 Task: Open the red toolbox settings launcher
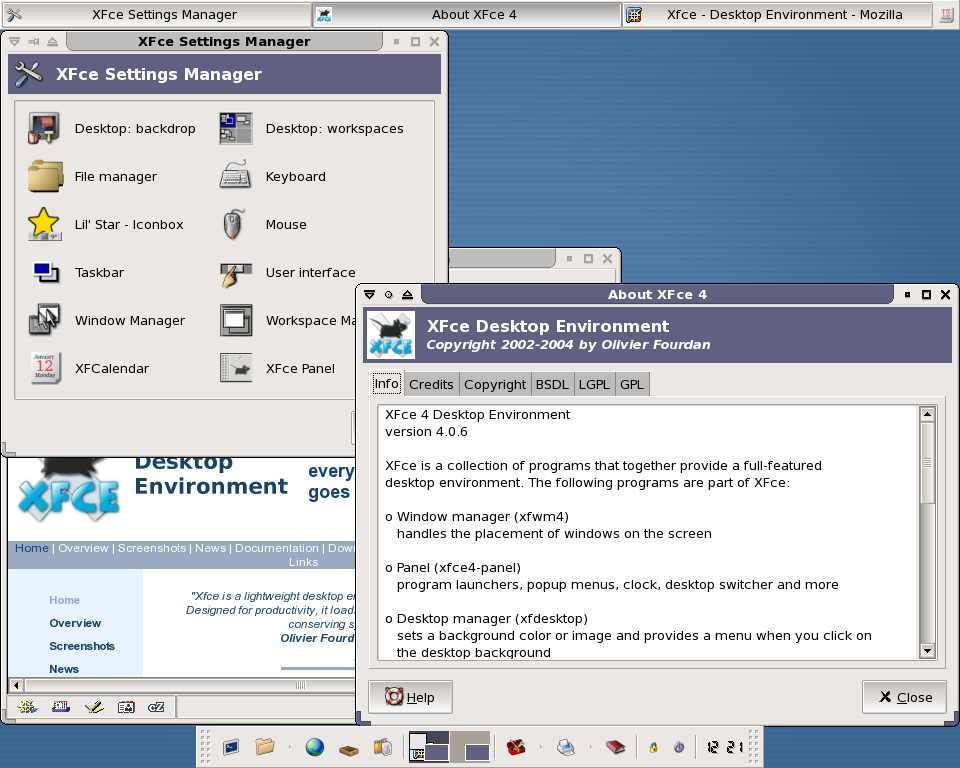click(x=516, y=747)
